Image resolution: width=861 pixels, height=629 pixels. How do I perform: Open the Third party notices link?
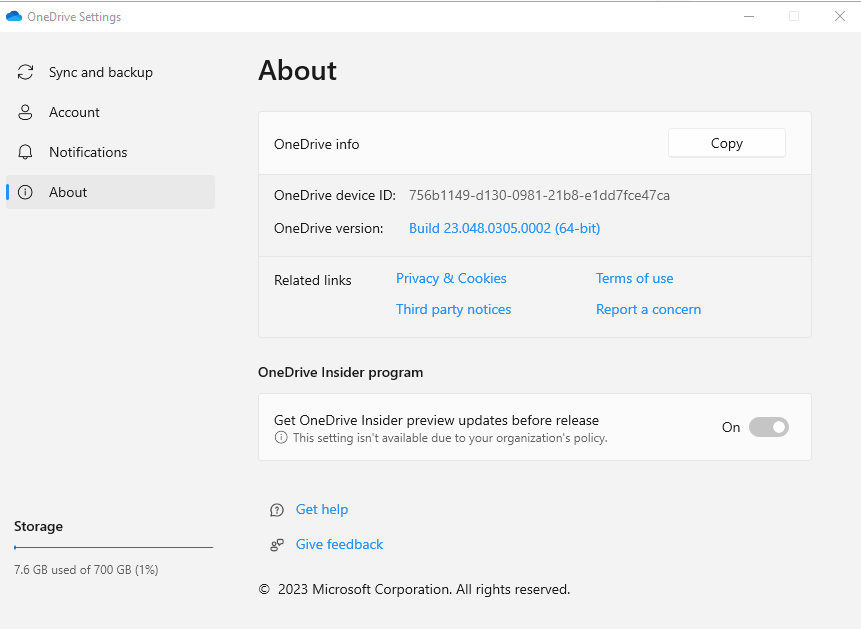tap(453, 309)
